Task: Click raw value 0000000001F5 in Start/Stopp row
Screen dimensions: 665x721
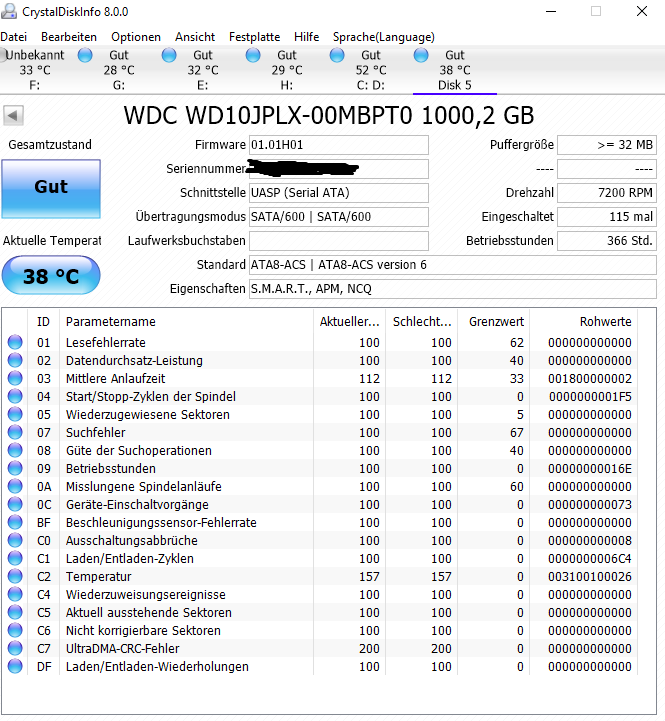Action: point(590,396)
